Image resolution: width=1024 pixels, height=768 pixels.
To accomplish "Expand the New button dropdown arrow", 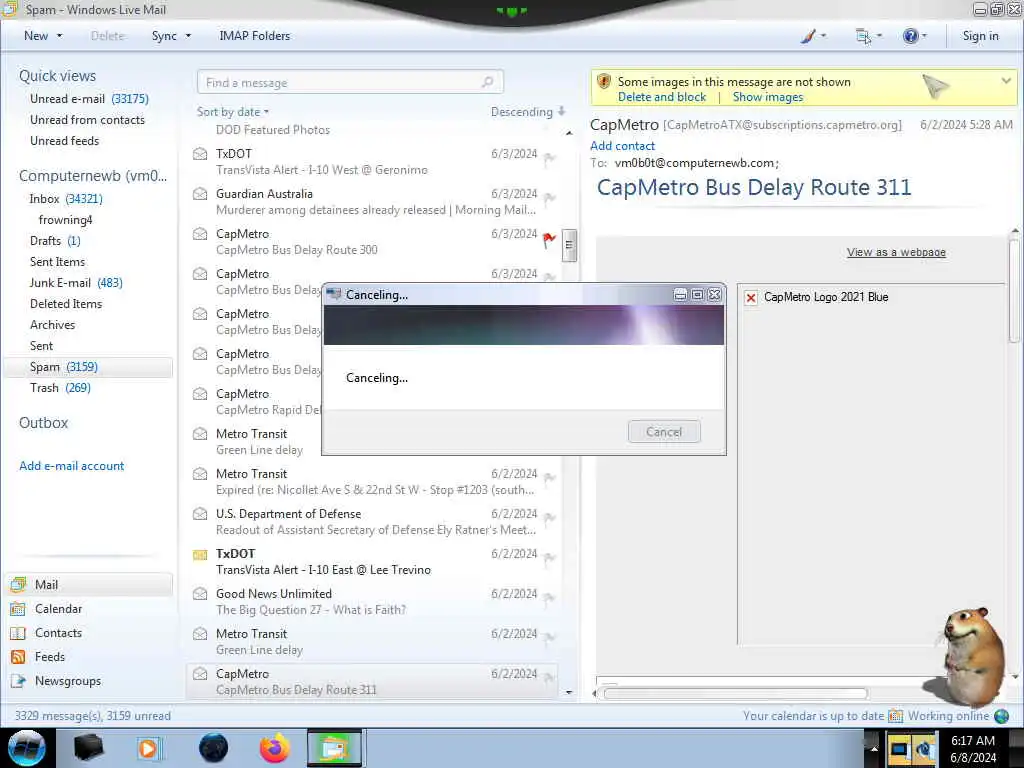I will (59, 36).
